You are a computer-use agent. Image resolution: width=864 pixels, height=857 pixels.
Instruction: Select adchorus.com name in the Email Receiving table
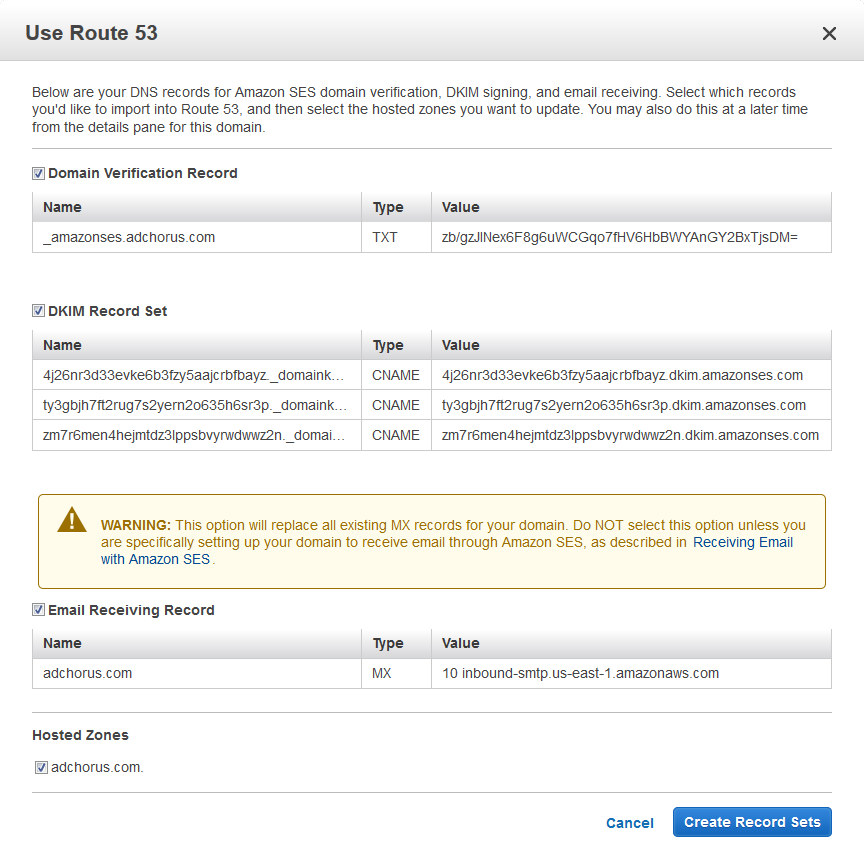pos(88,673)
